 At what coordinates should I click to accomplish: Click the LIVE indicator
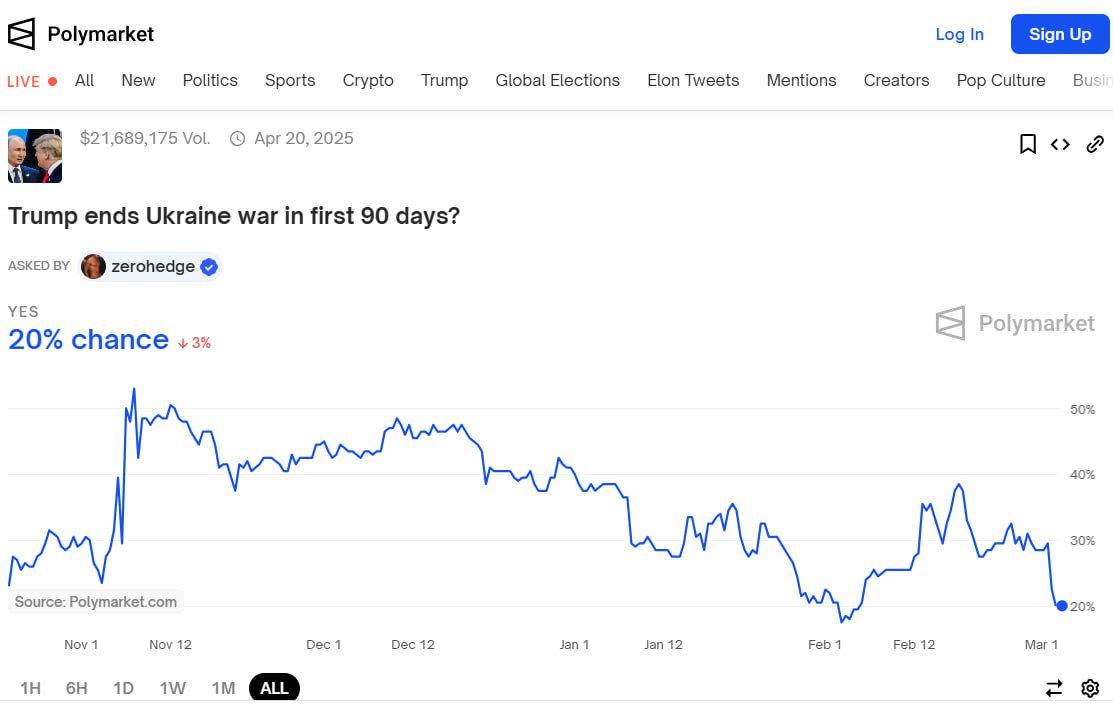[x=32, y=81]
